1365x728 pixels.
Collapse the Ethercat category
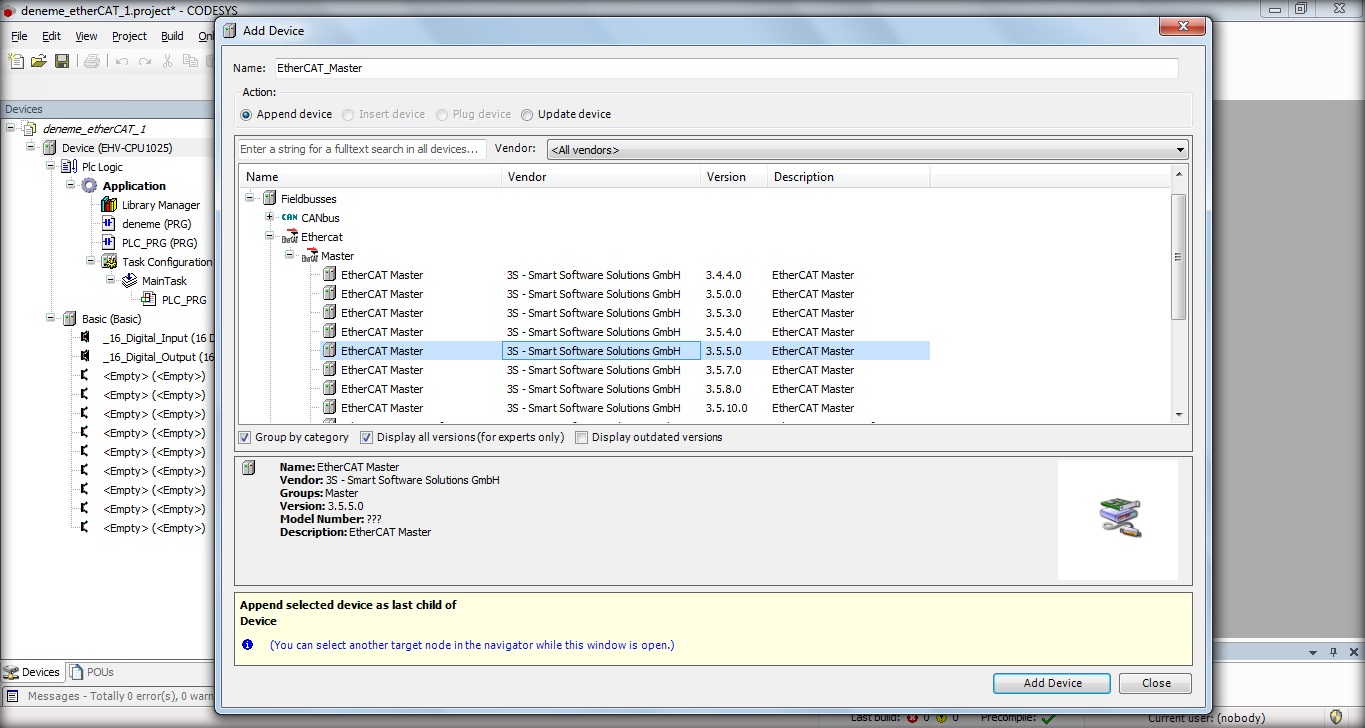tap(269, 237)
